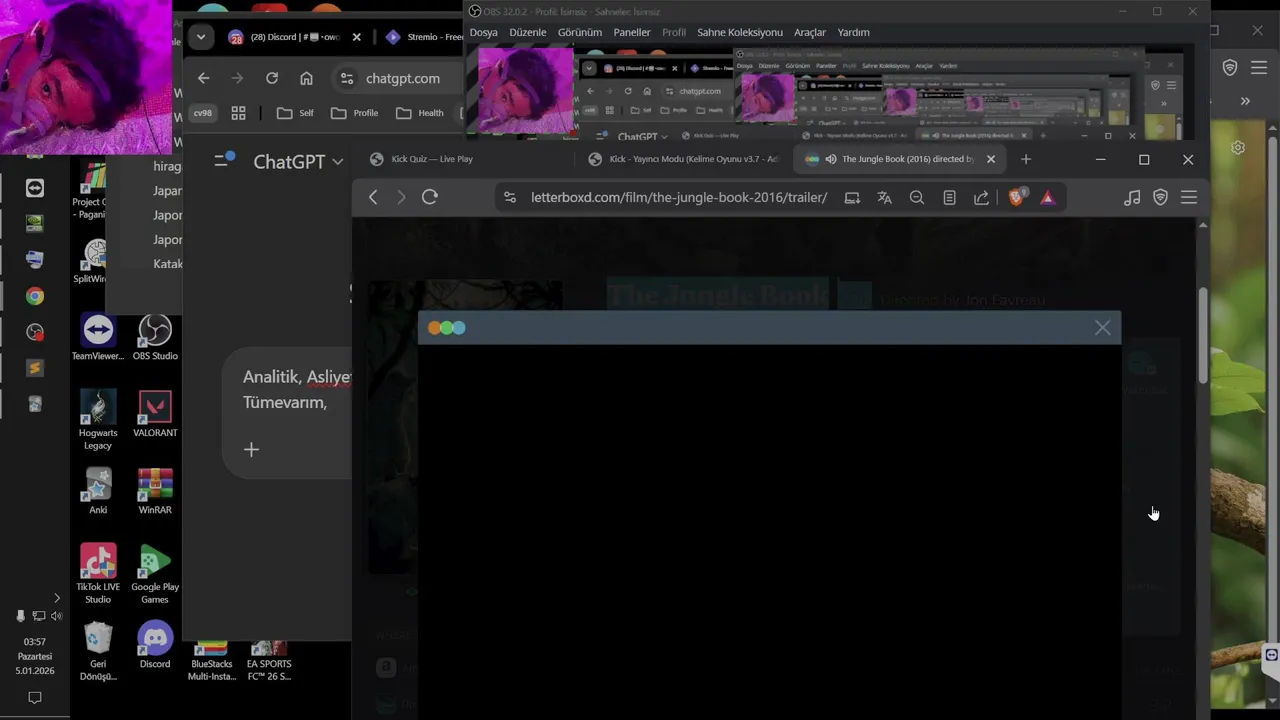1280x720 pixels.
Task: Mute The Jungle Book tab audio
Action: [x=830, y=159]
